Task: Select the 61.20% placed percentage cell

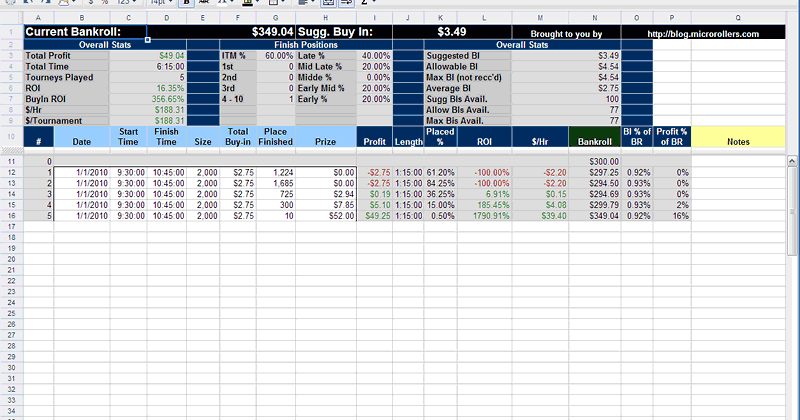Action: tap(440, 172)
